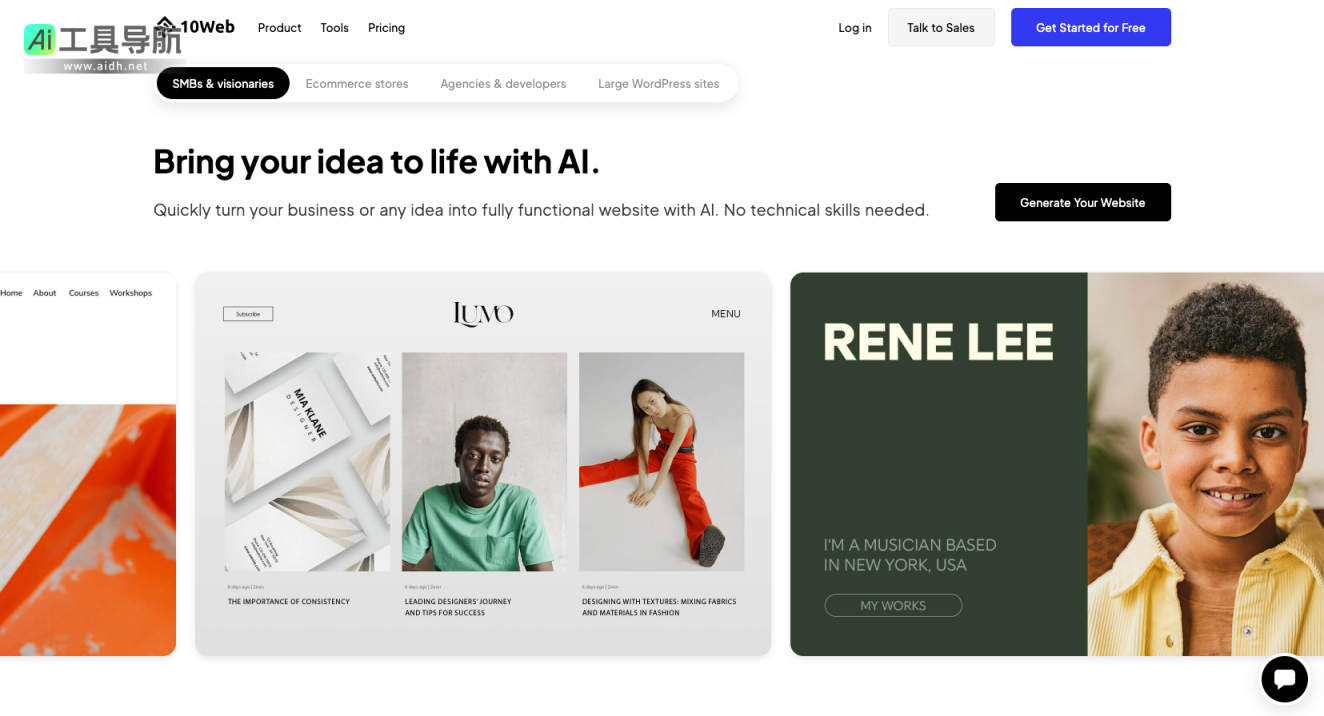Click the Generate Your Website button
The width and height of the screenshot is (1324, 716).
1083,202
